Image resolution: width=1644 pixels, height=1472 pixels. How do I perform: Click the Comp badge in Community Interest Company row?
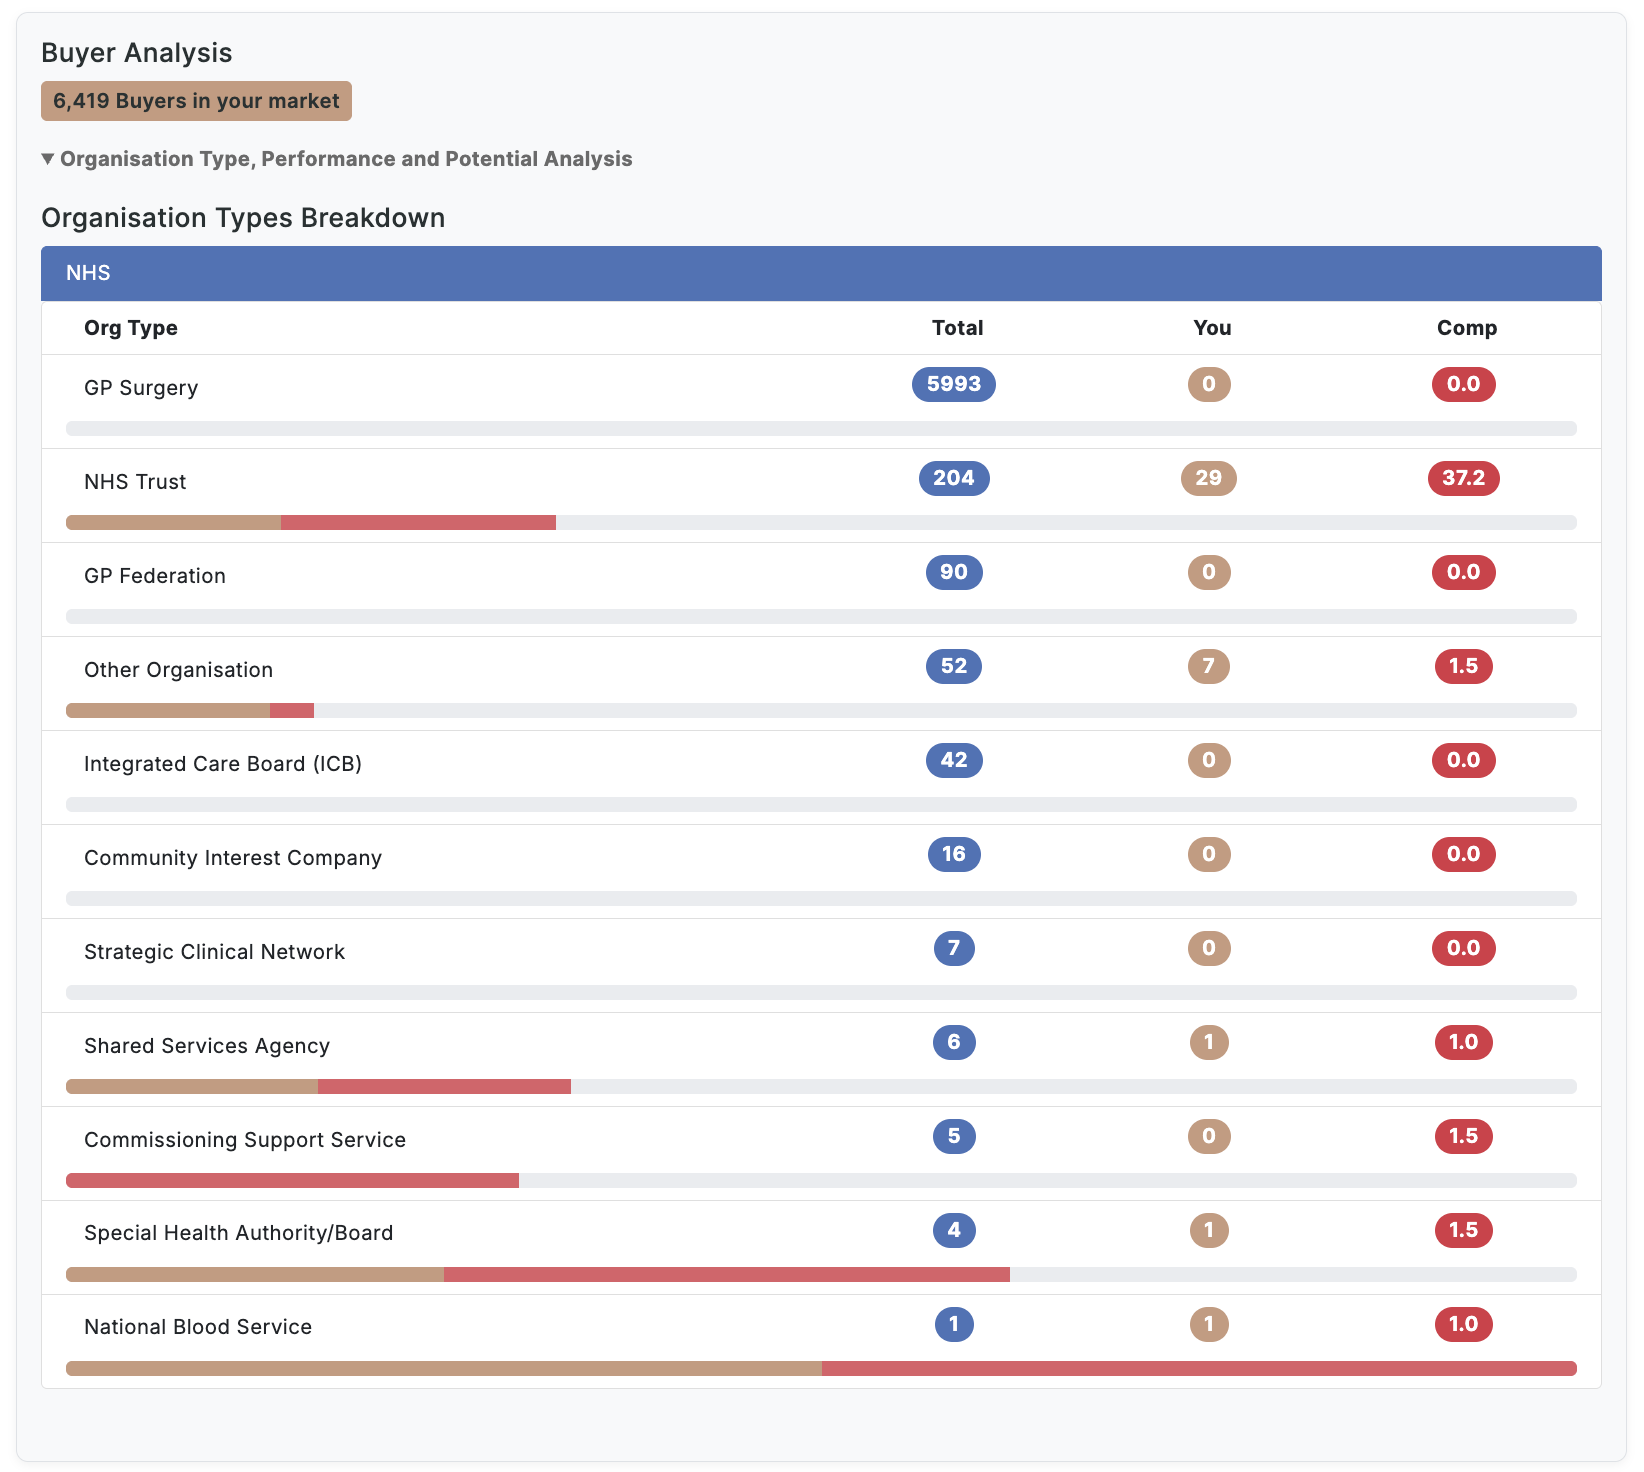coord(1464,854)
